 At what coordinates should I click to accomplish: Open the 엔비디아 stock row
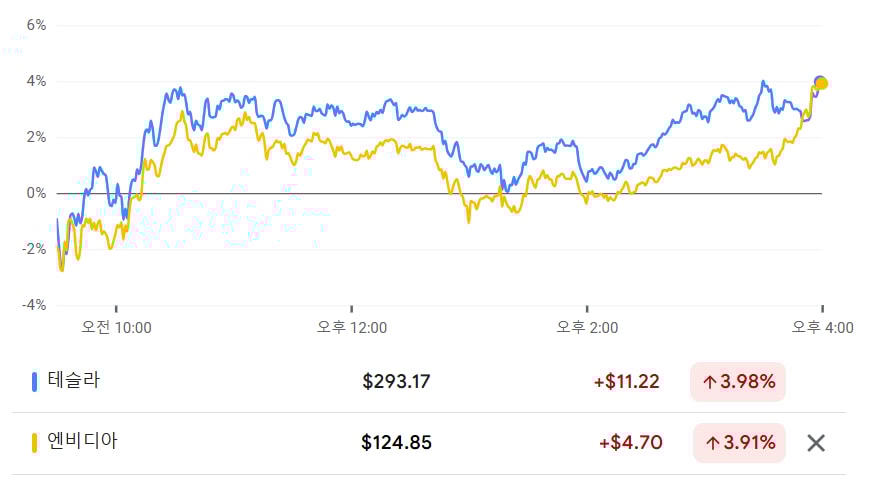(x=428, y=443)
